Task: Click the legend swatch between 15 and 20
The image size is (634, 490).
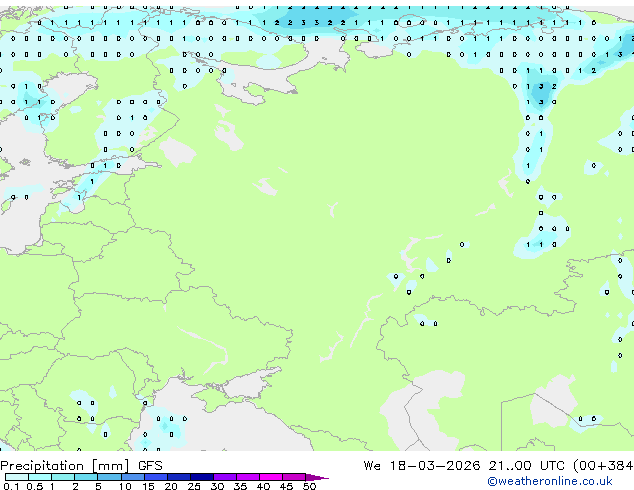Action: point(155,477)
